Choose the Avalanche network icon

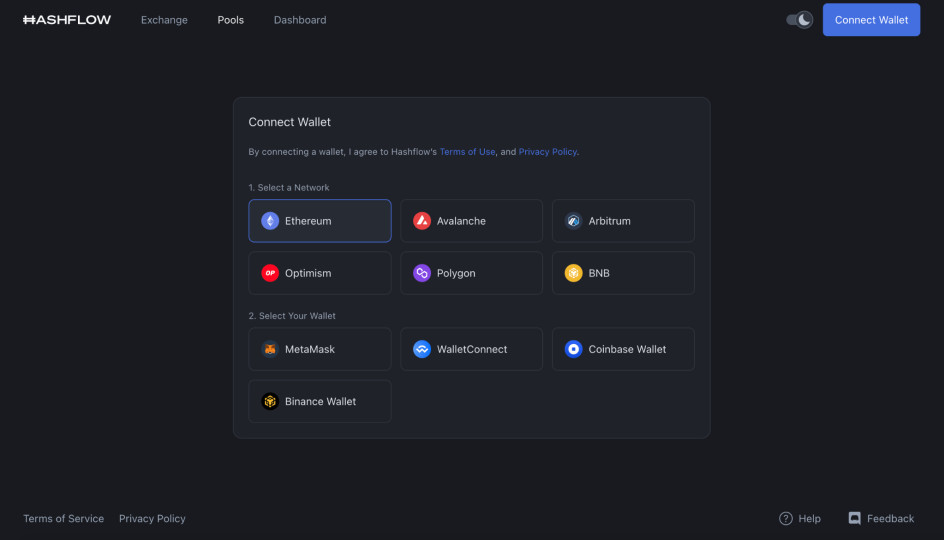tap(421, 221)
